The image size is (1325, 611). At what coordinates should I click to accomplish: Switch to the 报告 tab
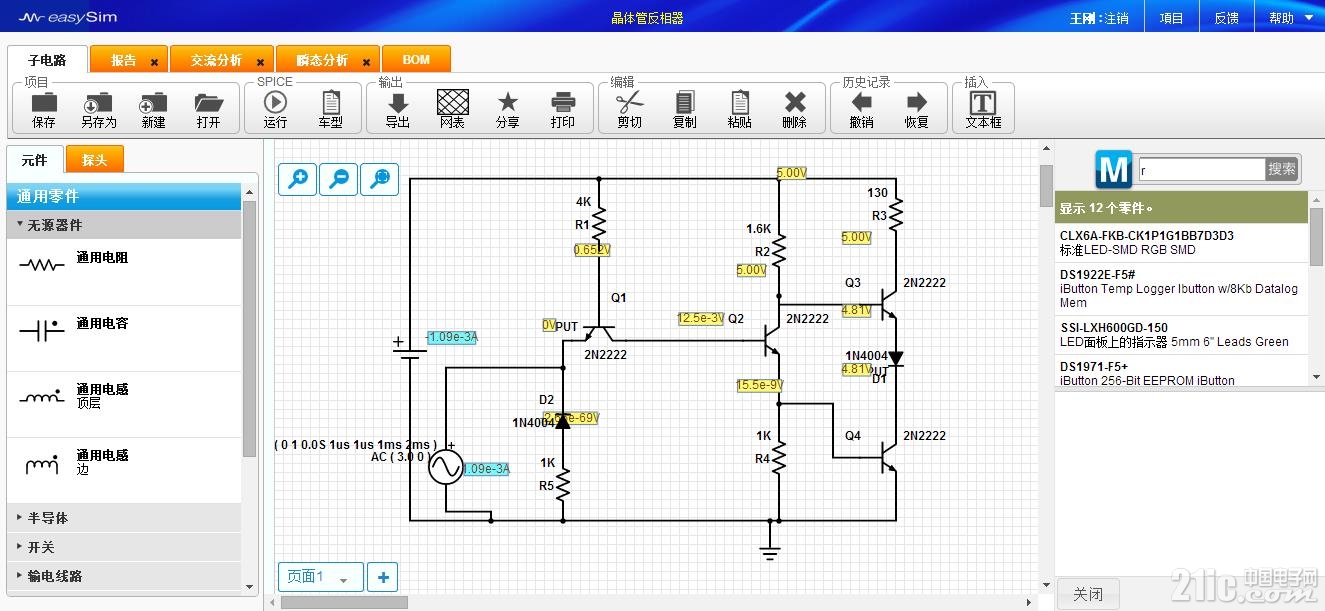[x=128, y=59]
